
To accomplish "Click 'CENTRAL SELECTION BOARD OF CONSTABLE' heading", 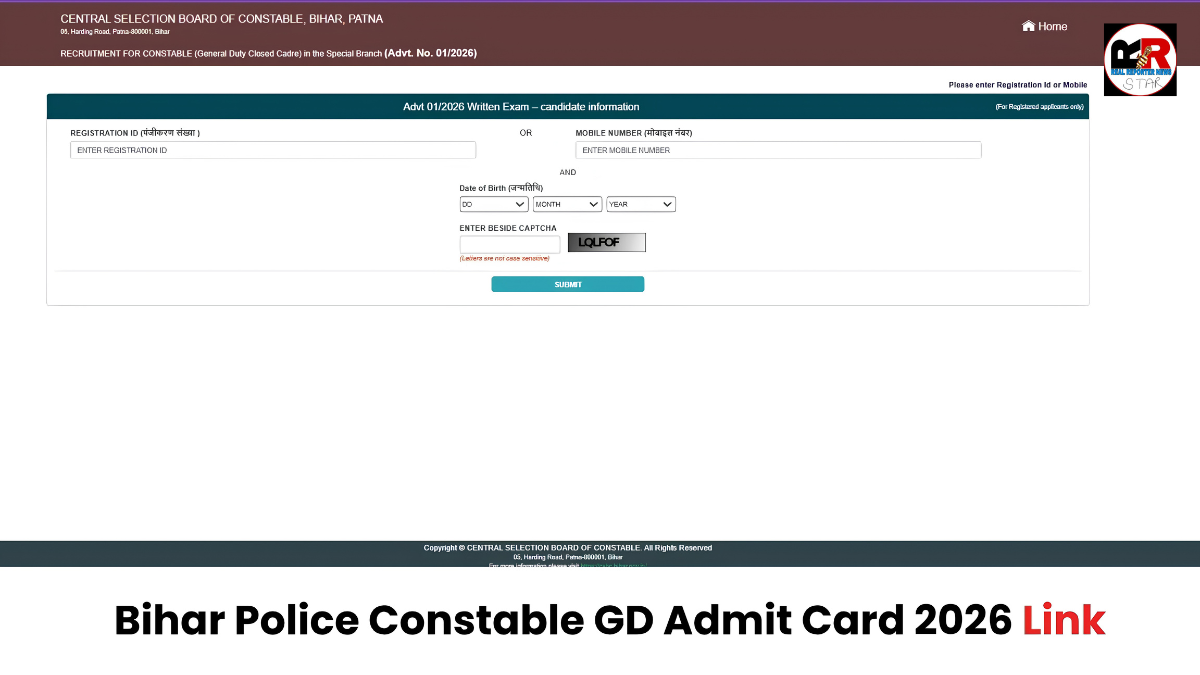I will (221, 19).
